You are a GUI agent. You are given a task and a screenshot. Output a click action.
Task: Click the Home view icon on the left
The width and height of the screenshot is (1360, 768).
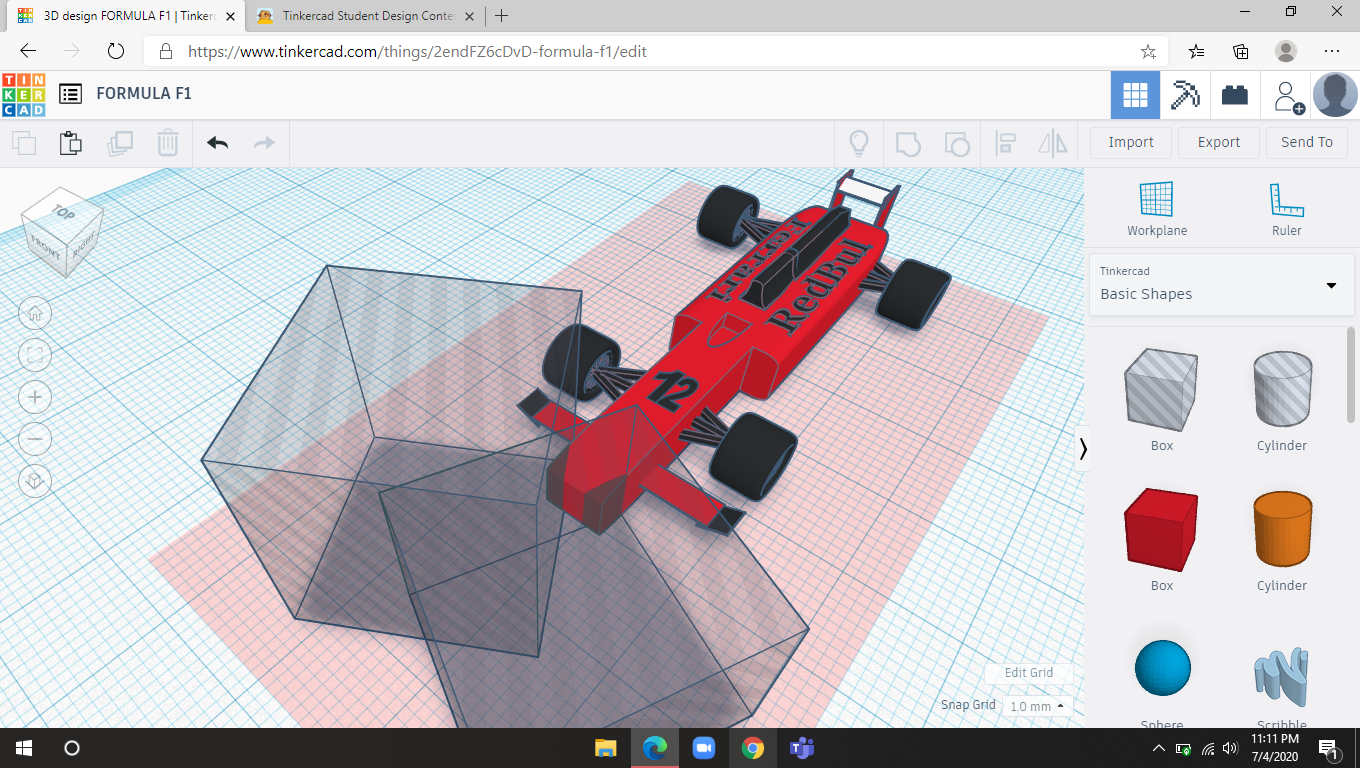click(x=35, y=313)
